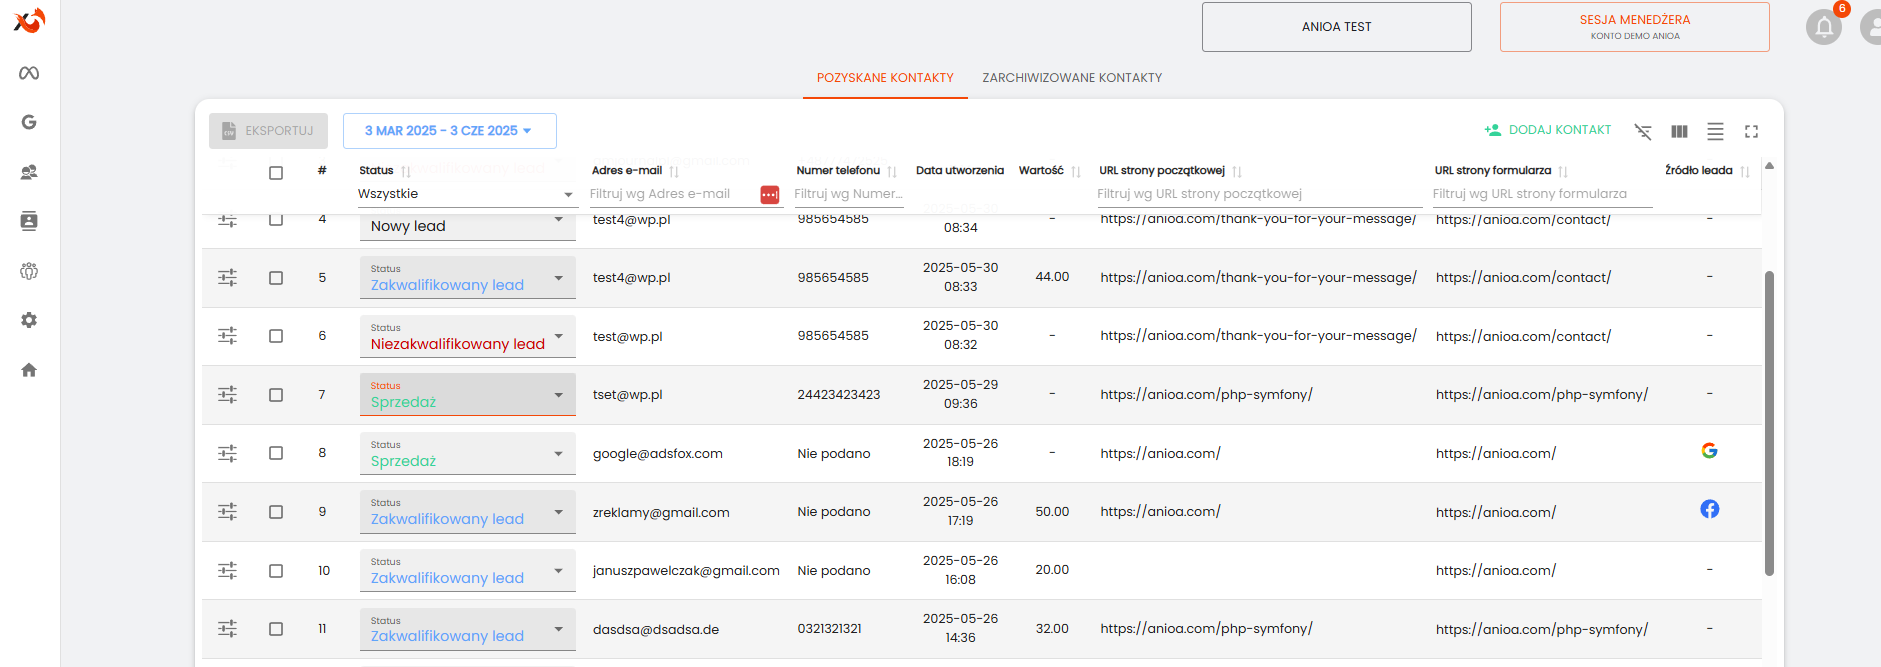1881x667 pixels.
Task: Open the settings gear in sidebar
Action: [x=29, y=320]
